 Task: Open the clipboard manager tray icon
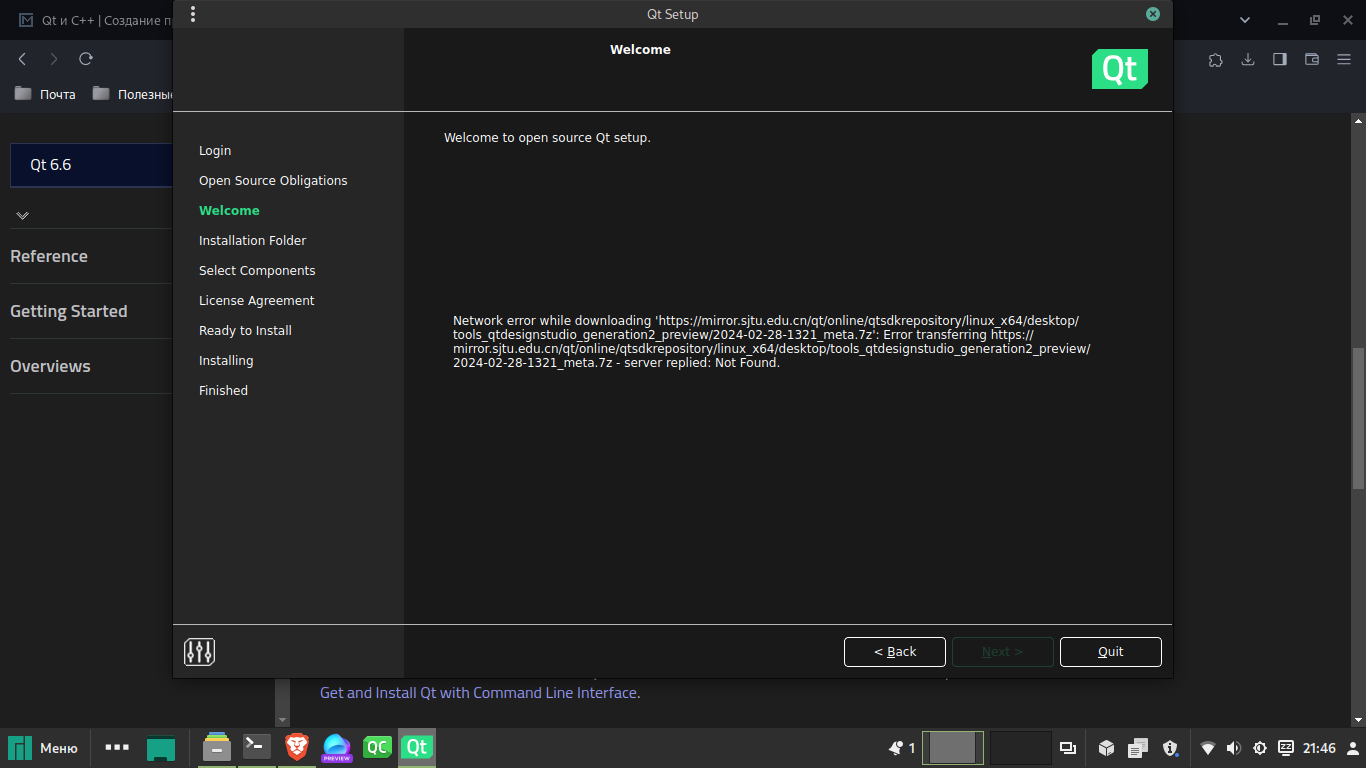(x=1138, y=748)
